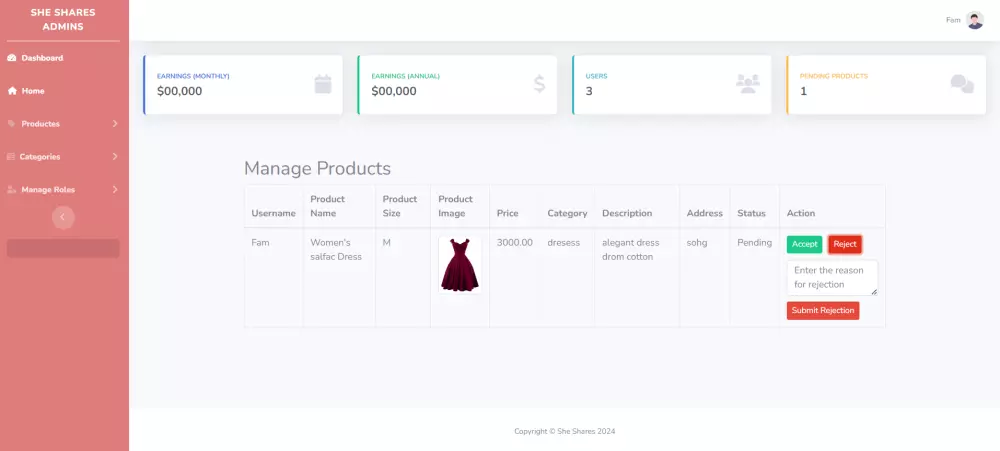
Task: Click the users group icon on Users card
Action: click(747, 84)
